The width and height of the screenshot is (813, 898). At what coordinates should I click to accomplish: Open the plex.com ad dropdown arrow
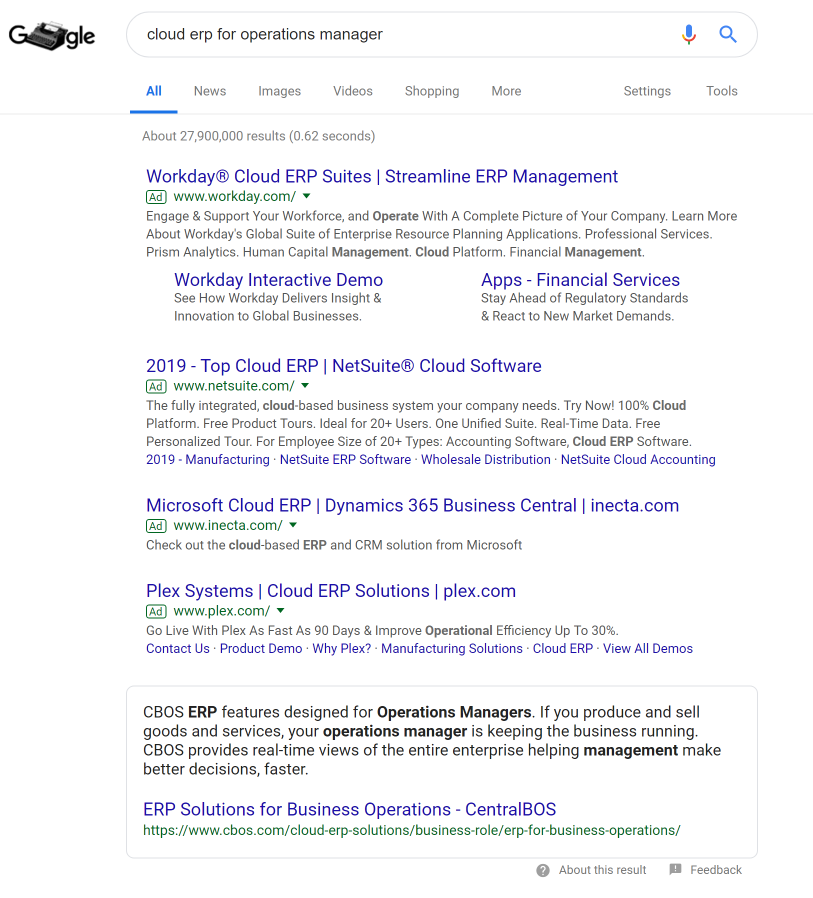click(281, 611)
